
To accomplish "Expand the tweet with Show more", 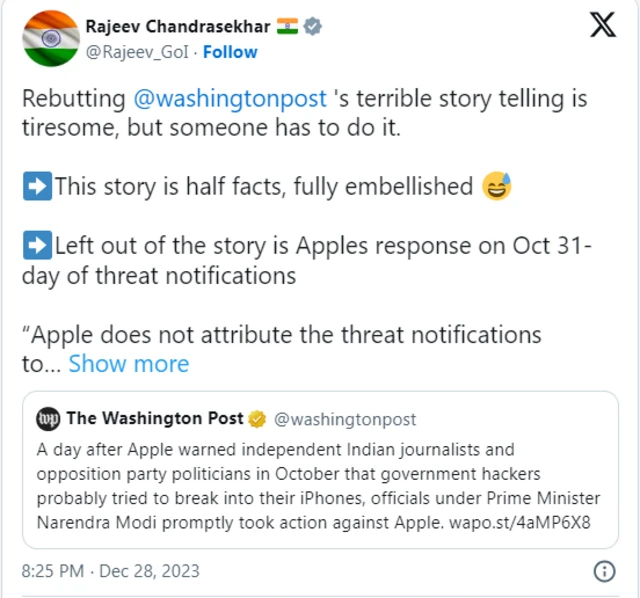I will pos(128,364).
